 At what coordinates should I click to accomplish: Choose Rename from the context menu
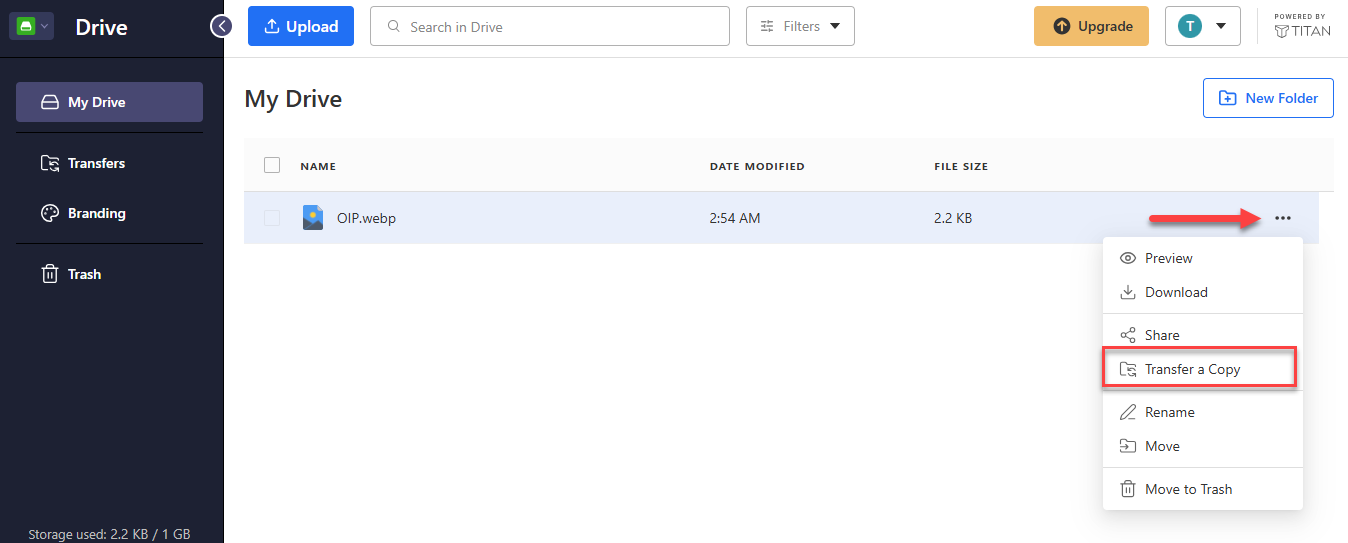pos(1203,412)
